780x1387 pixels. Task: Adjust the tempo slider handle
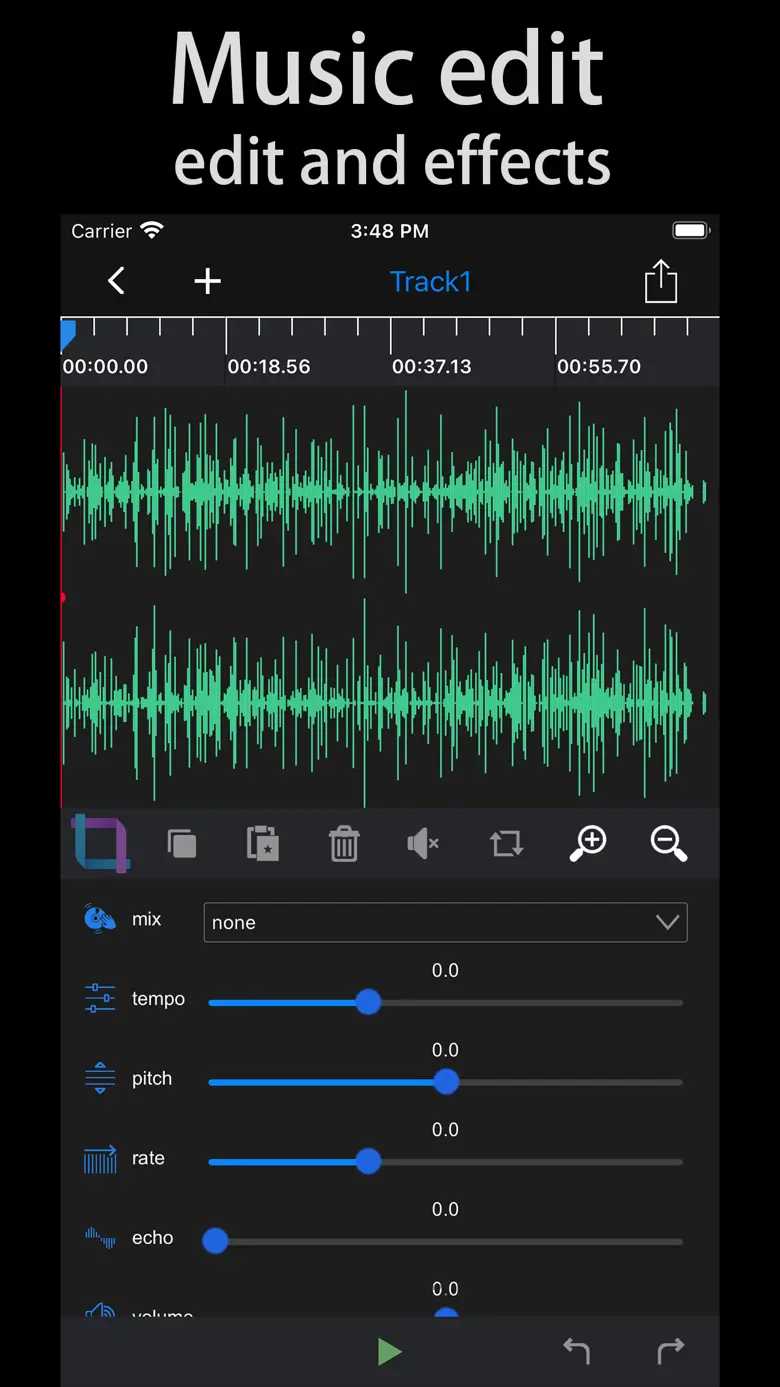[x=368, y=1002]
